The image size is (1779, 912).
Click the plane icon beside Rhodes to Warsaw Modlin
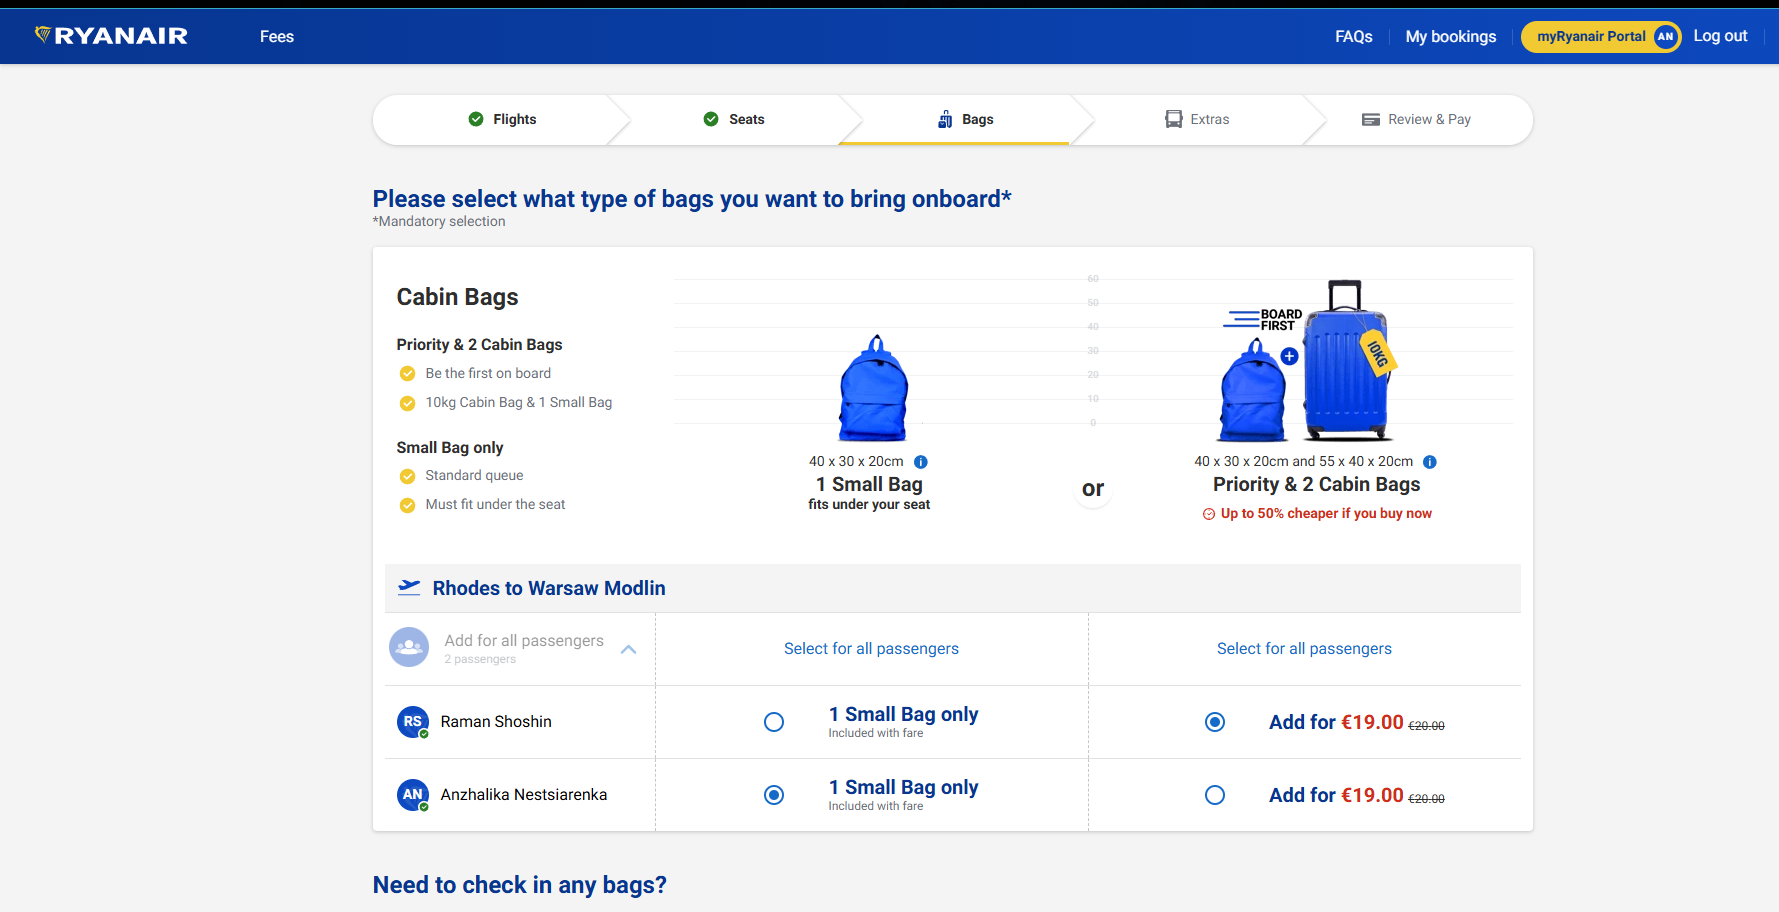point(409,587)
